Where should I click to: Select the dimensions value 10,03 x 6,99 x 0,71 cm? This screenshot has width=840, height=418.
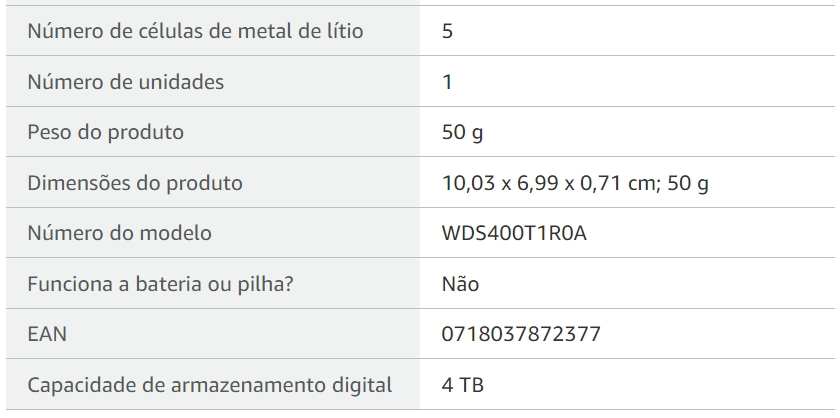[551, 183]
